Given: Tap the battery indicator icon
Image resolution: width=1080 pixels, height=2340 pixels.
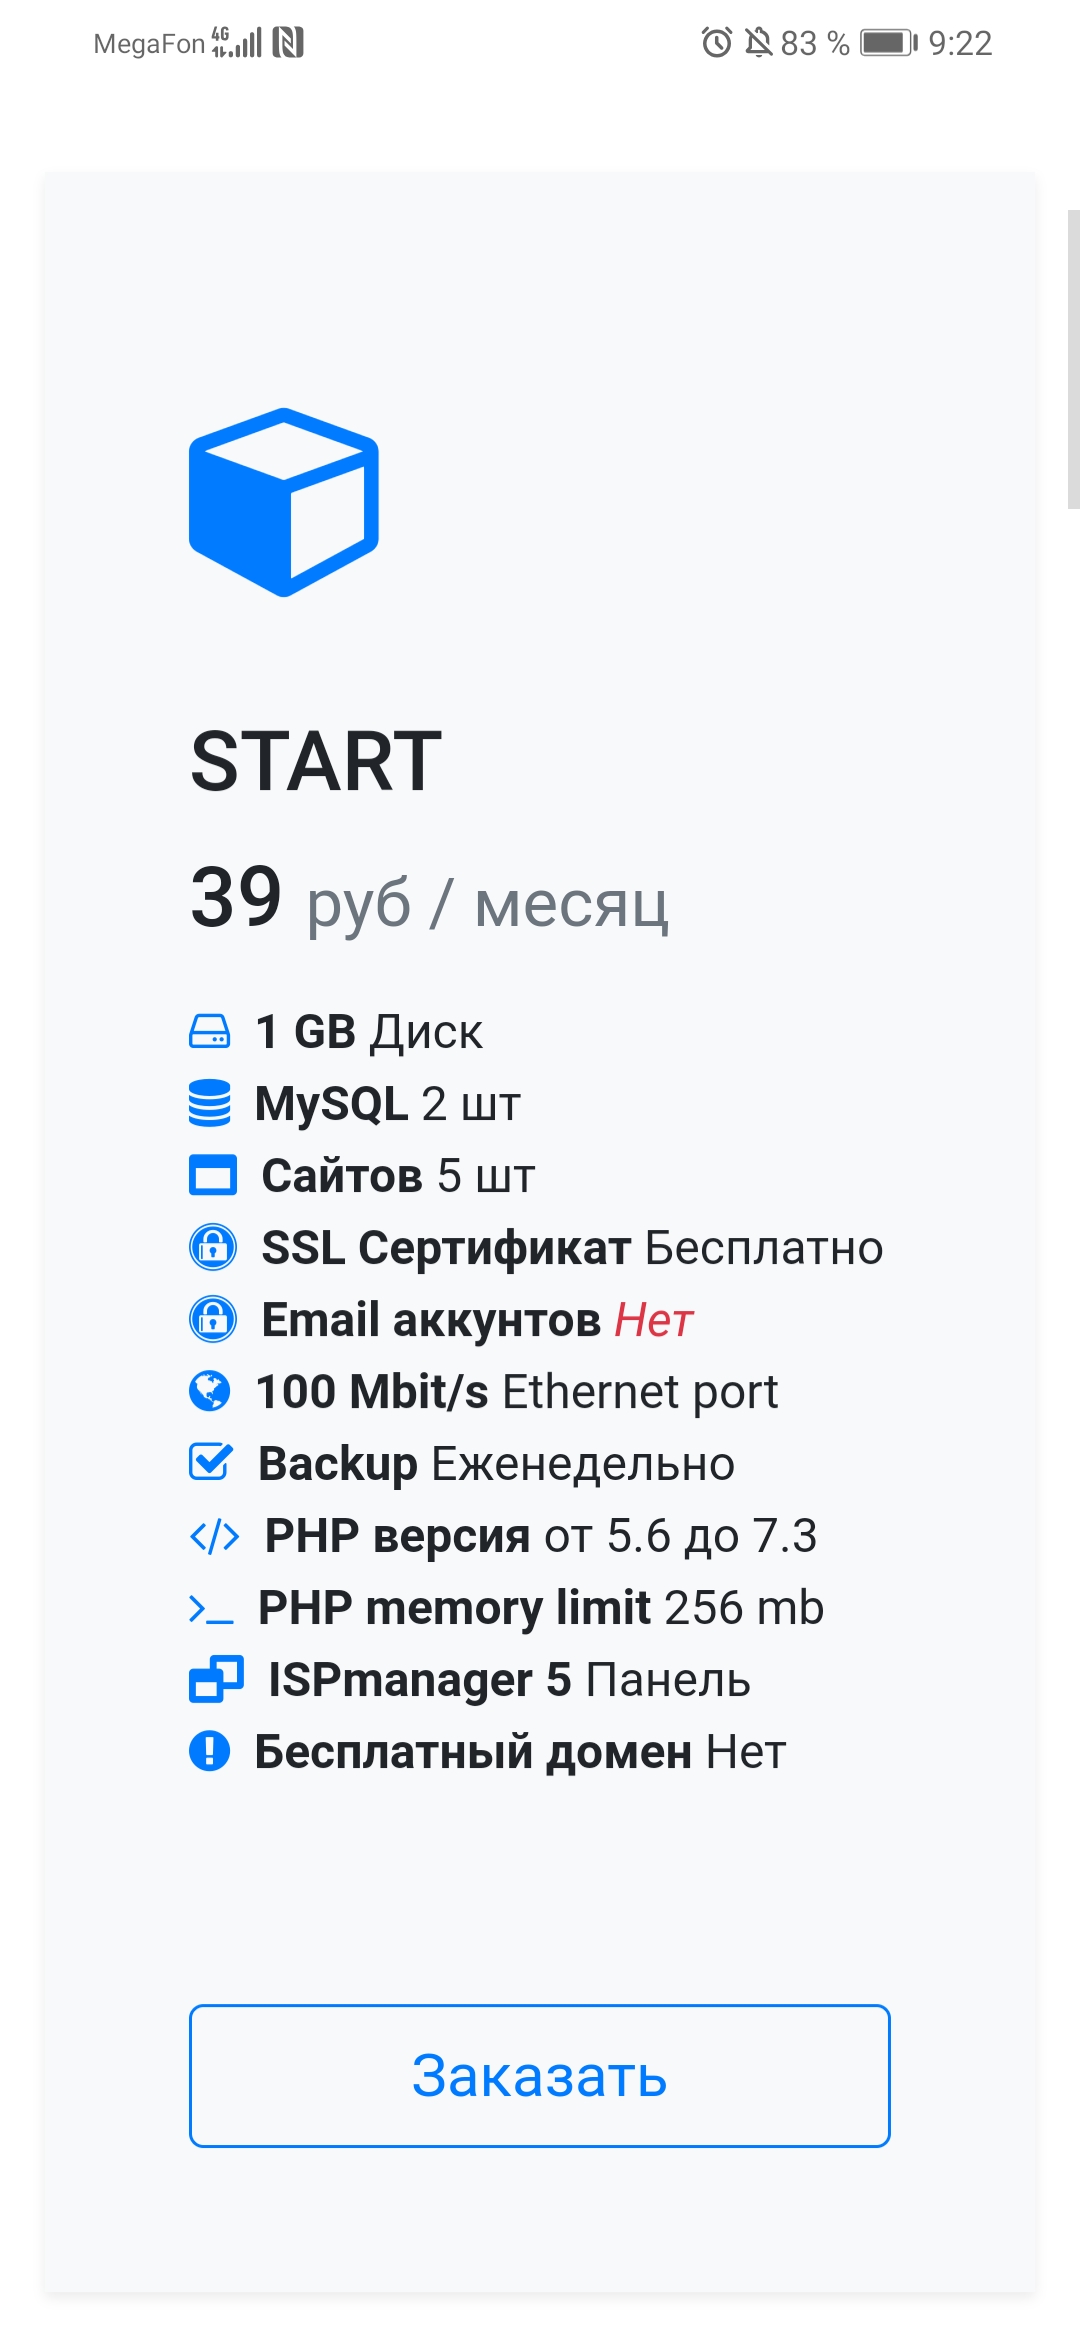Looking at the screenshot, I should click(889, 43).
